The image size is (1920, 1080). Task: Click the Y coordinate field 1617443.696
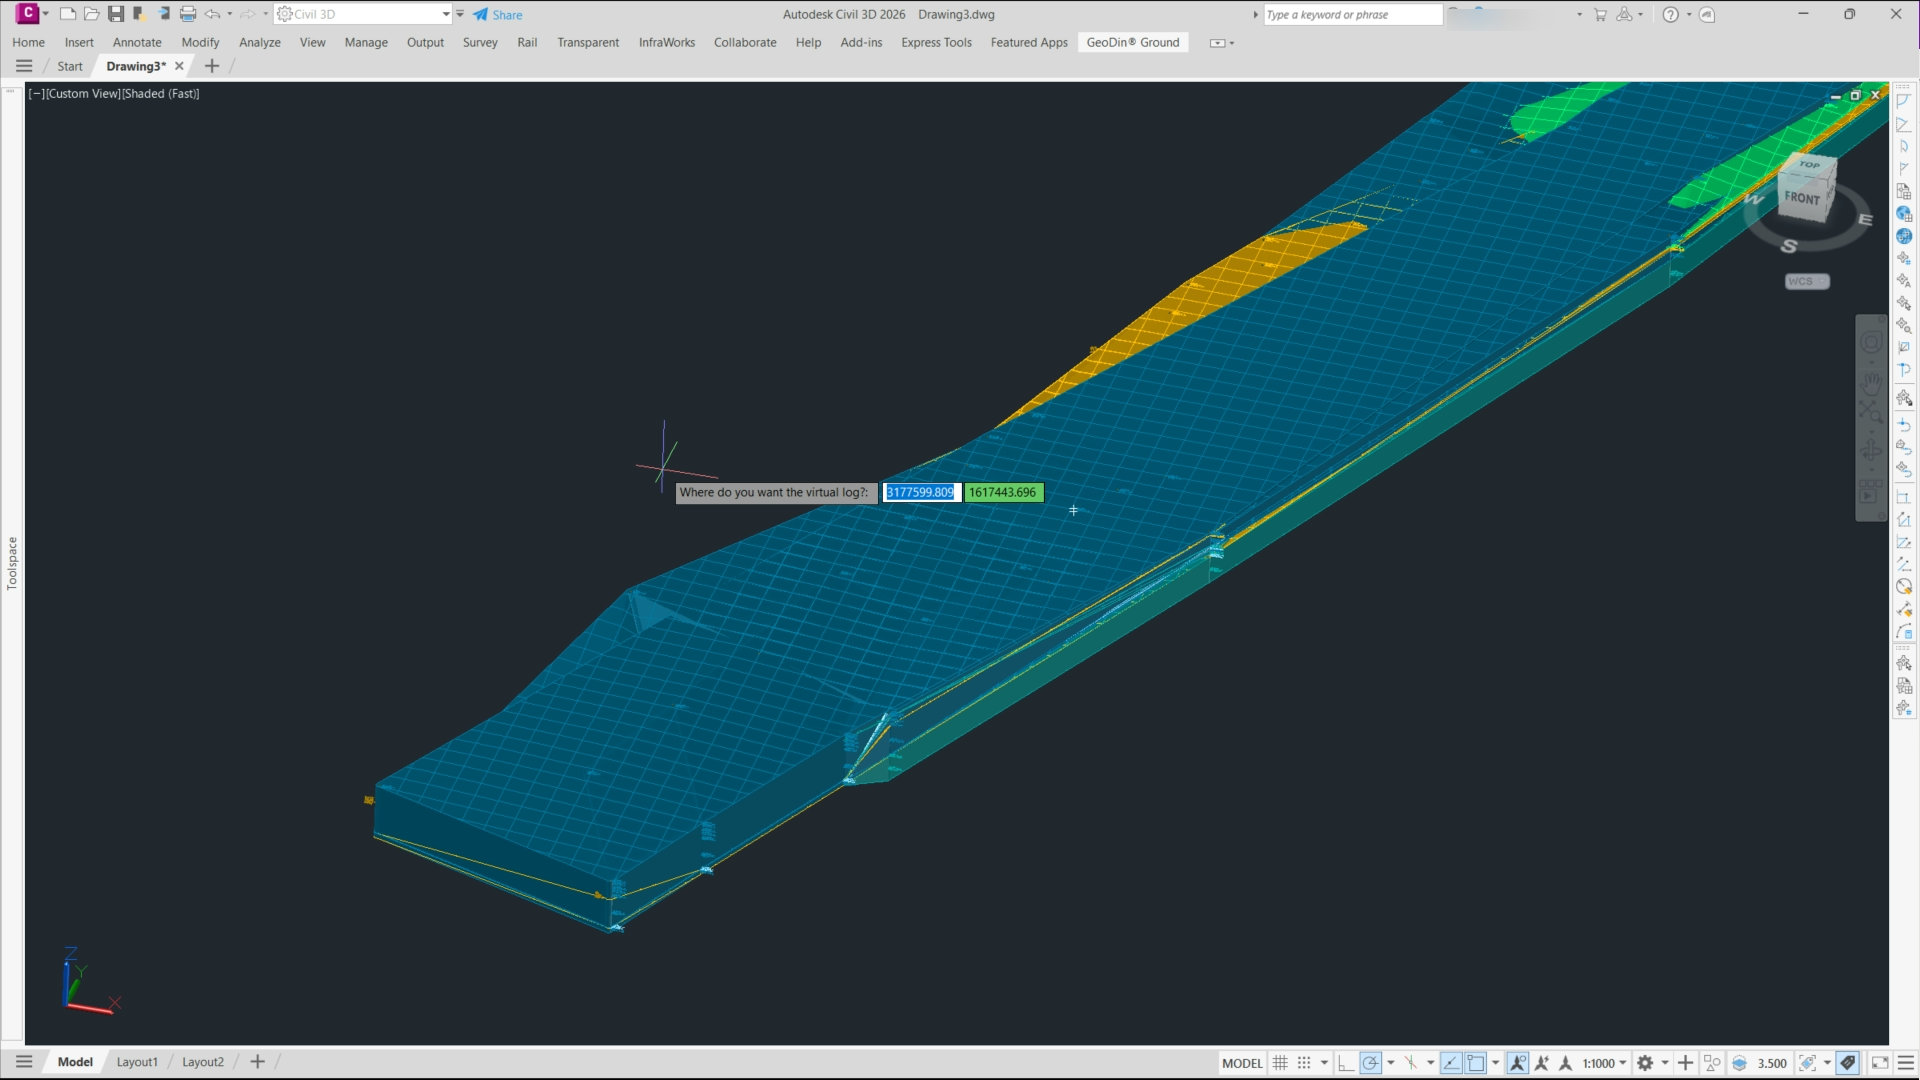click(1003, 492)
